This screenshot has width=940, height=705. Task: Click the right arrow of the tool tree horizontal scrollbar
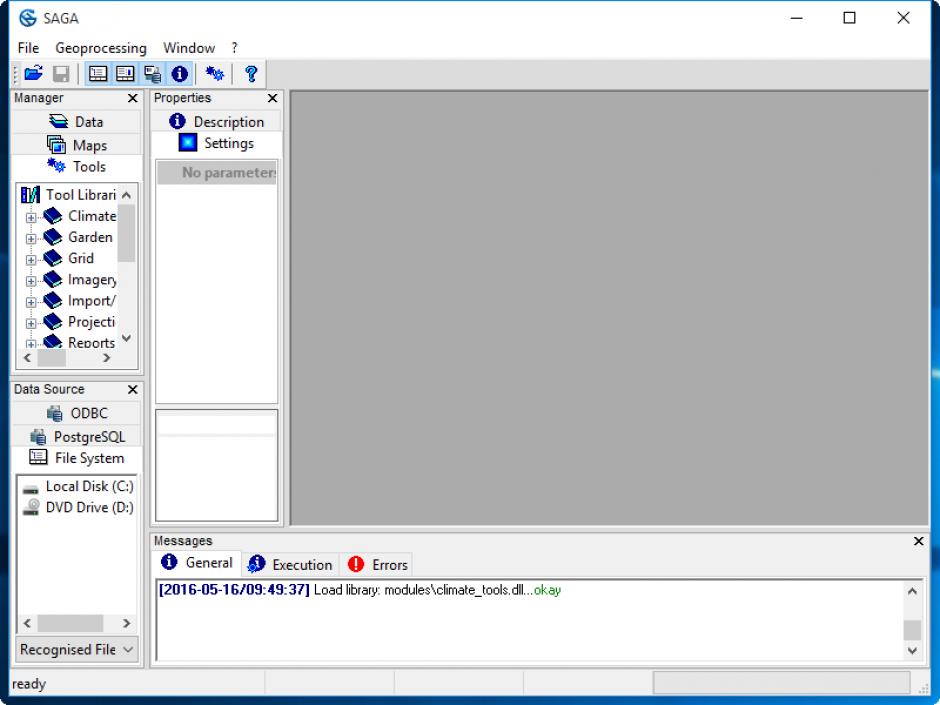tap(107, 358)
